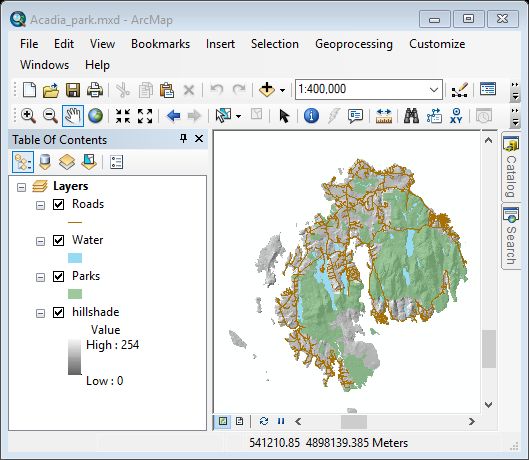Open the map scale dropdown arrow
Viewport: 529px width, 460px height.
pyautogui.click(x=434, y=90)
